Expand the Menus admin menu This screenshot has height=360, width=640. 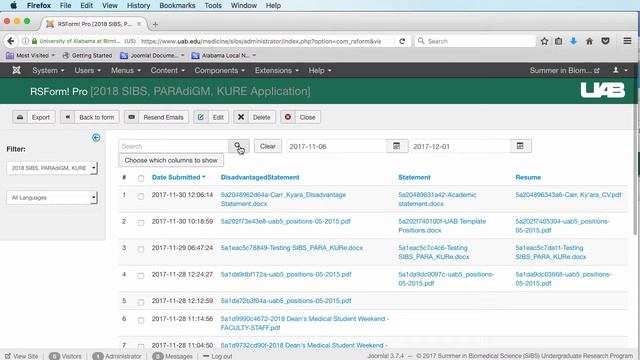click(126, 70)
